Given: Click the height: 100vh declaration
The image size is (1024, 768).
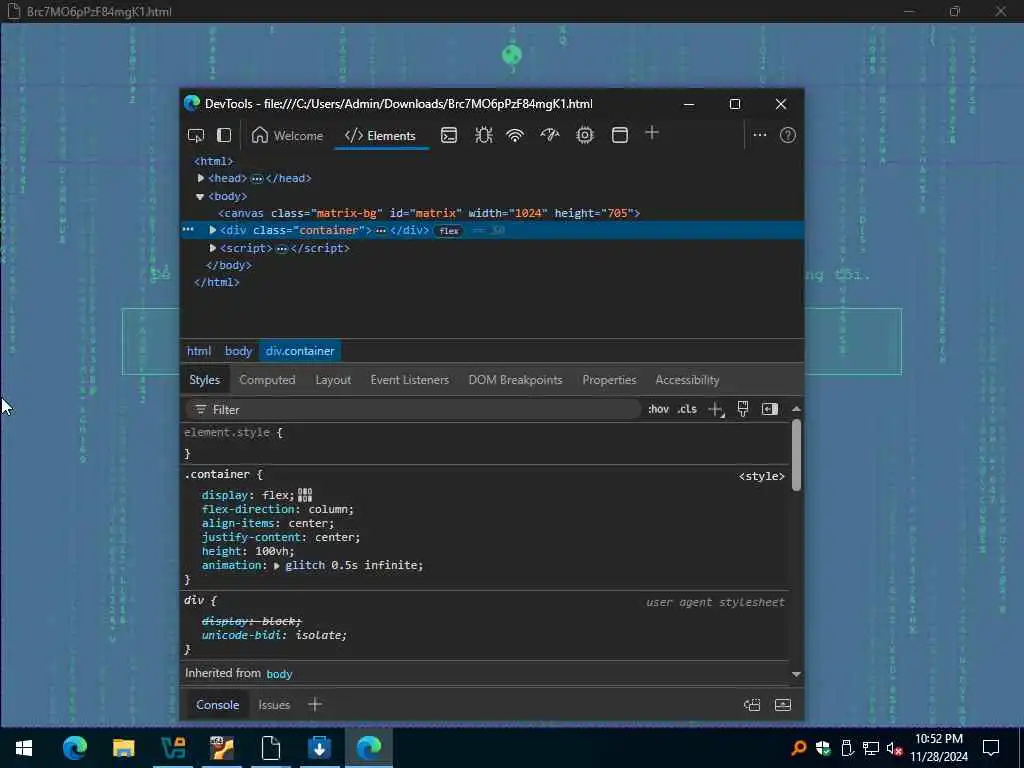Looking at the screenshot, I should pos(248,551).
